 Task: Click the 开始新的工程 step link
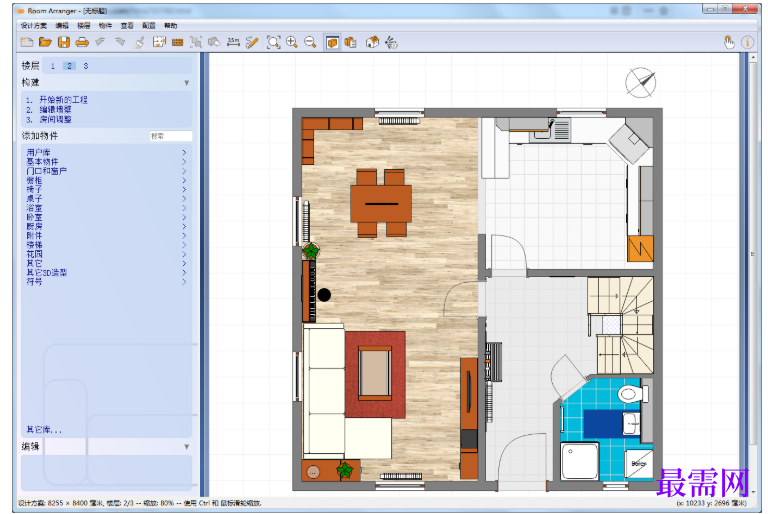[63, 100]
